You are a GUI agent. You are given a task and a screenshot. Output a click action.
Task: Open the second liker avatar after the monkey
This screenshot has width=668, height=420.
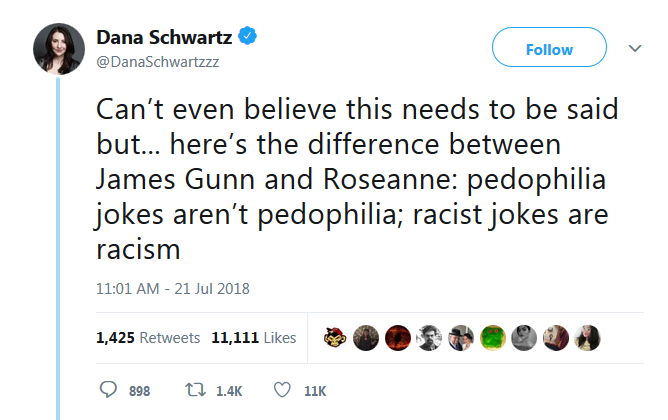click(x=367, y=338)
